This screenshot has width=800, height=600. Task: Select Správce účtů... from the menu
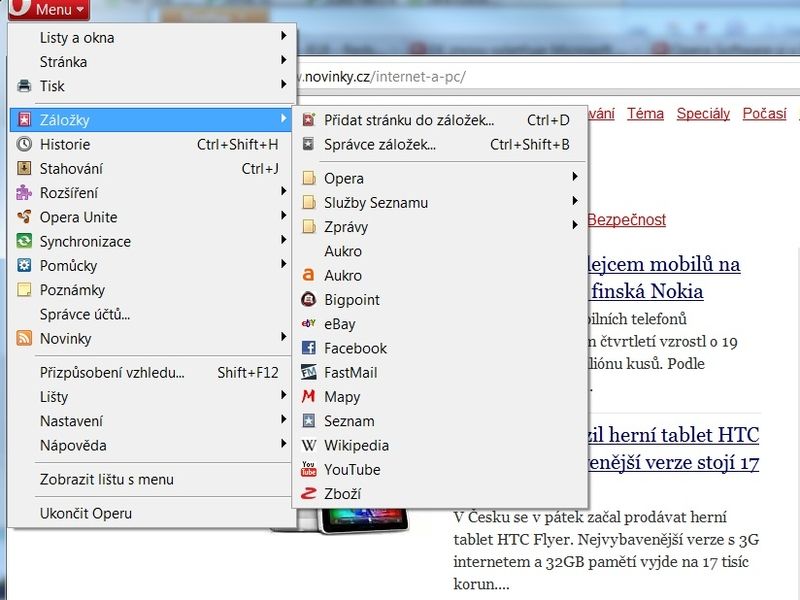coord(152,314)
